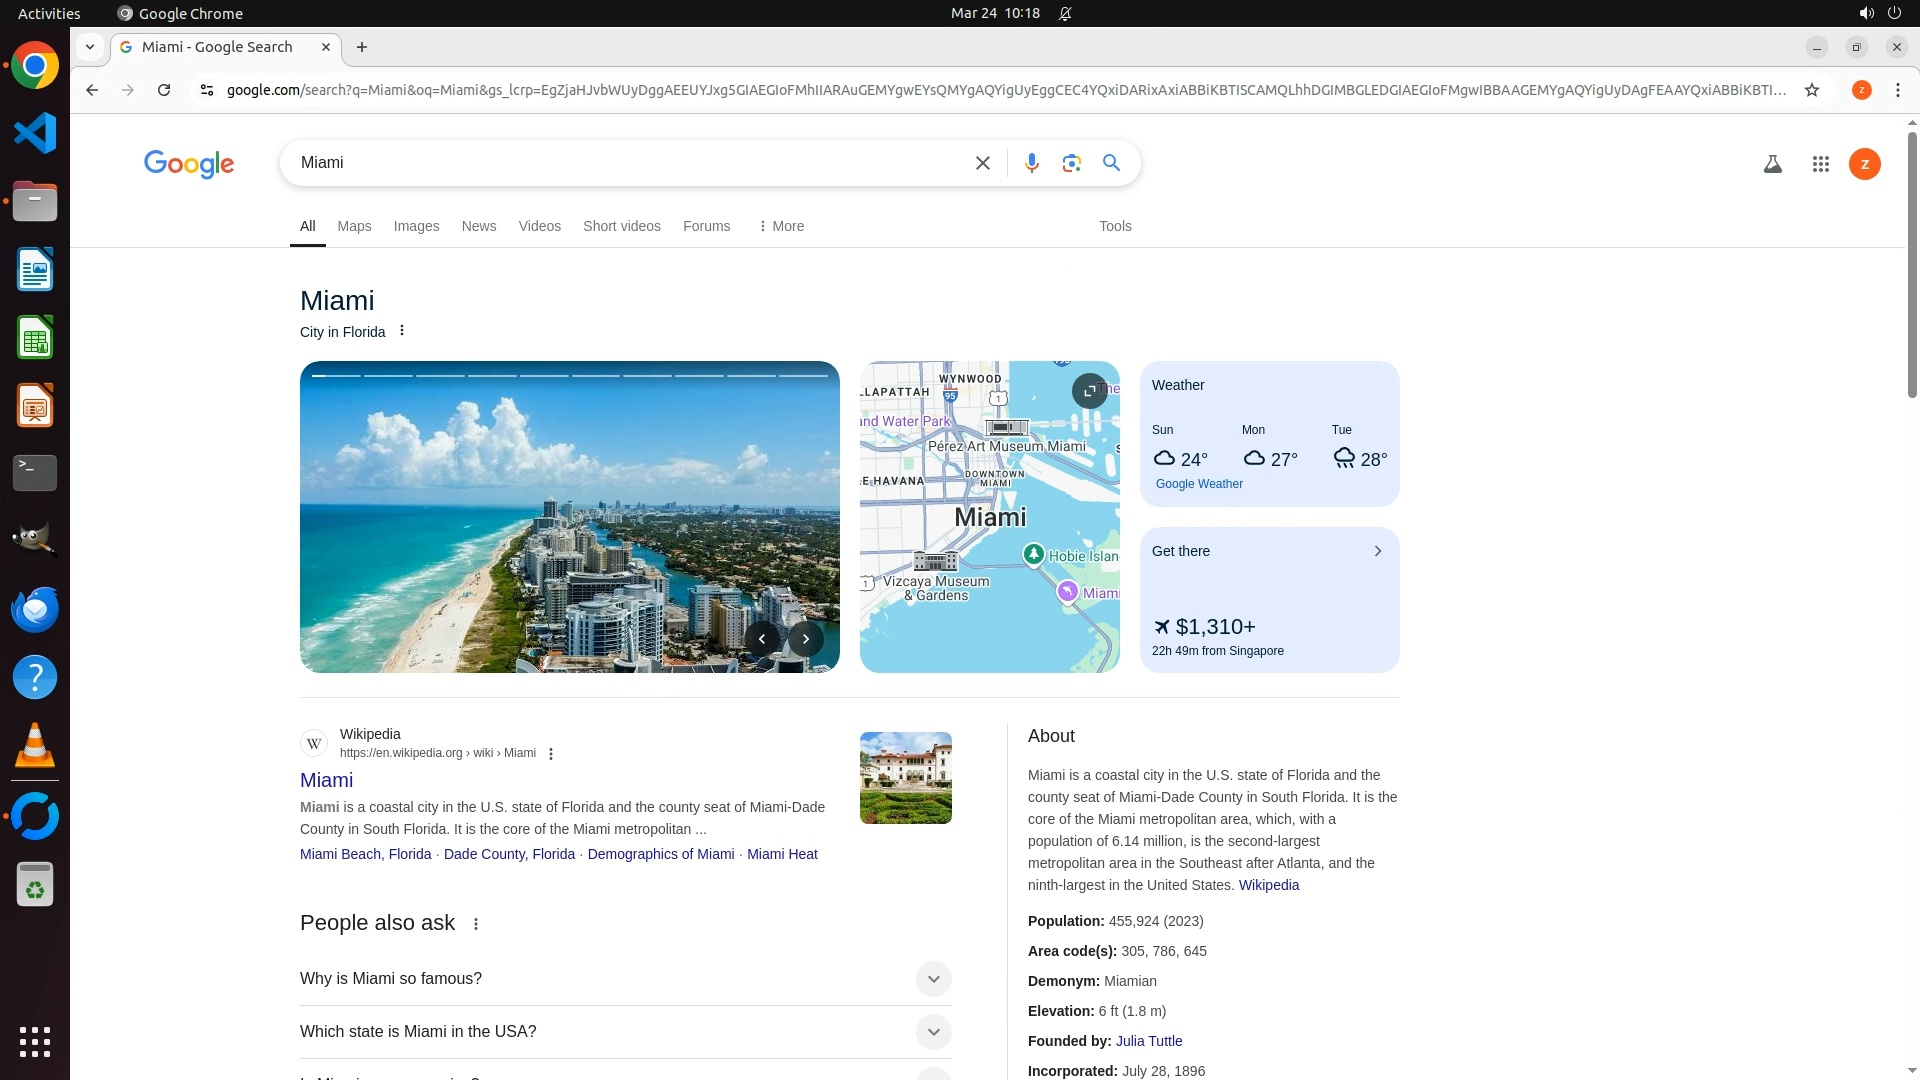Clear the search box with X
This screenshot has width=1920, height=1080.
coord(982,163)
